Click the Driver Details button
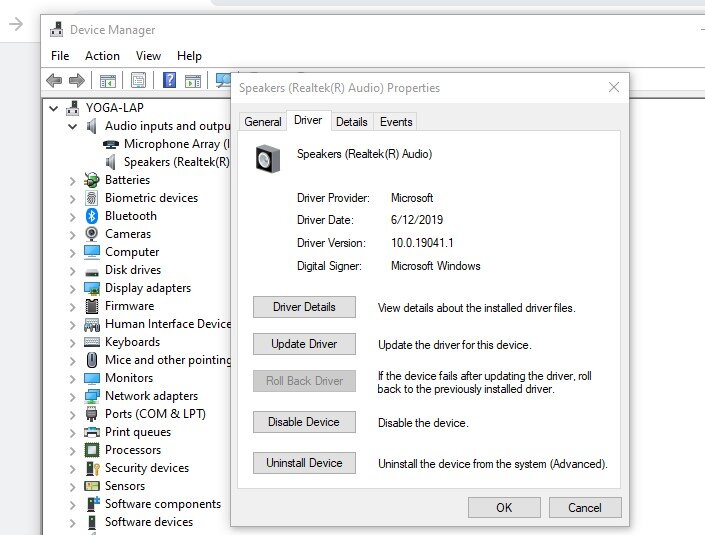705x535 pixels. click(304, 307)
